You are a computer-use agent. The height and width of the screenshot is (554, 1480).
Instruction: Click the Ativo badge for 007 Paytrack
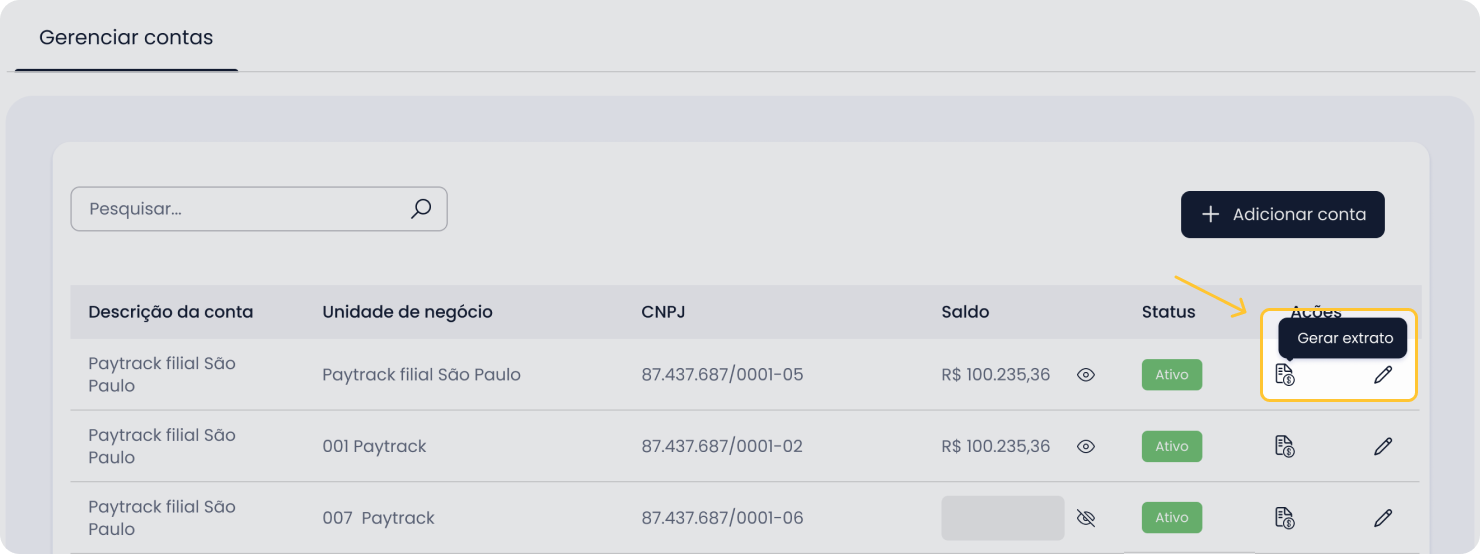1172,518
